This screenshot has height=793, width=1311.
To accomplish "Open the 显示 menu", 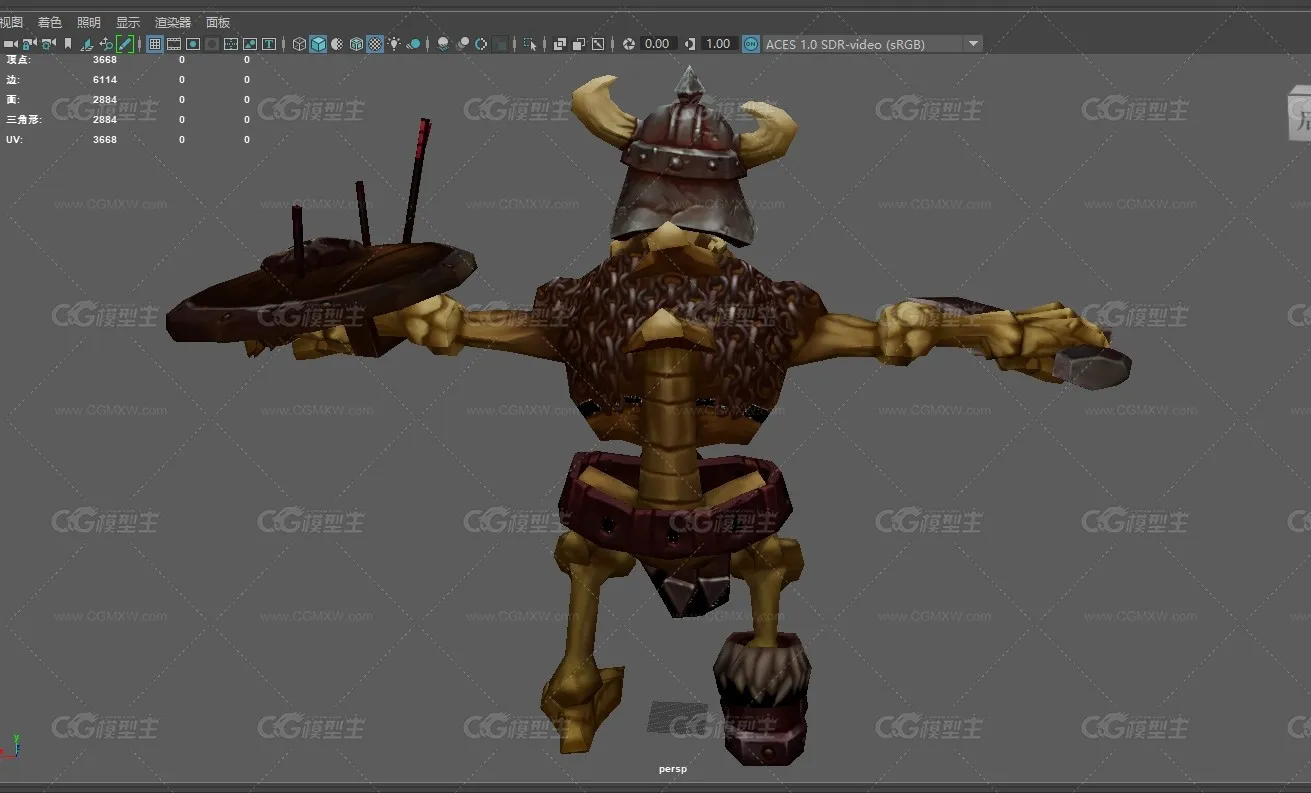I will point(128,22).
